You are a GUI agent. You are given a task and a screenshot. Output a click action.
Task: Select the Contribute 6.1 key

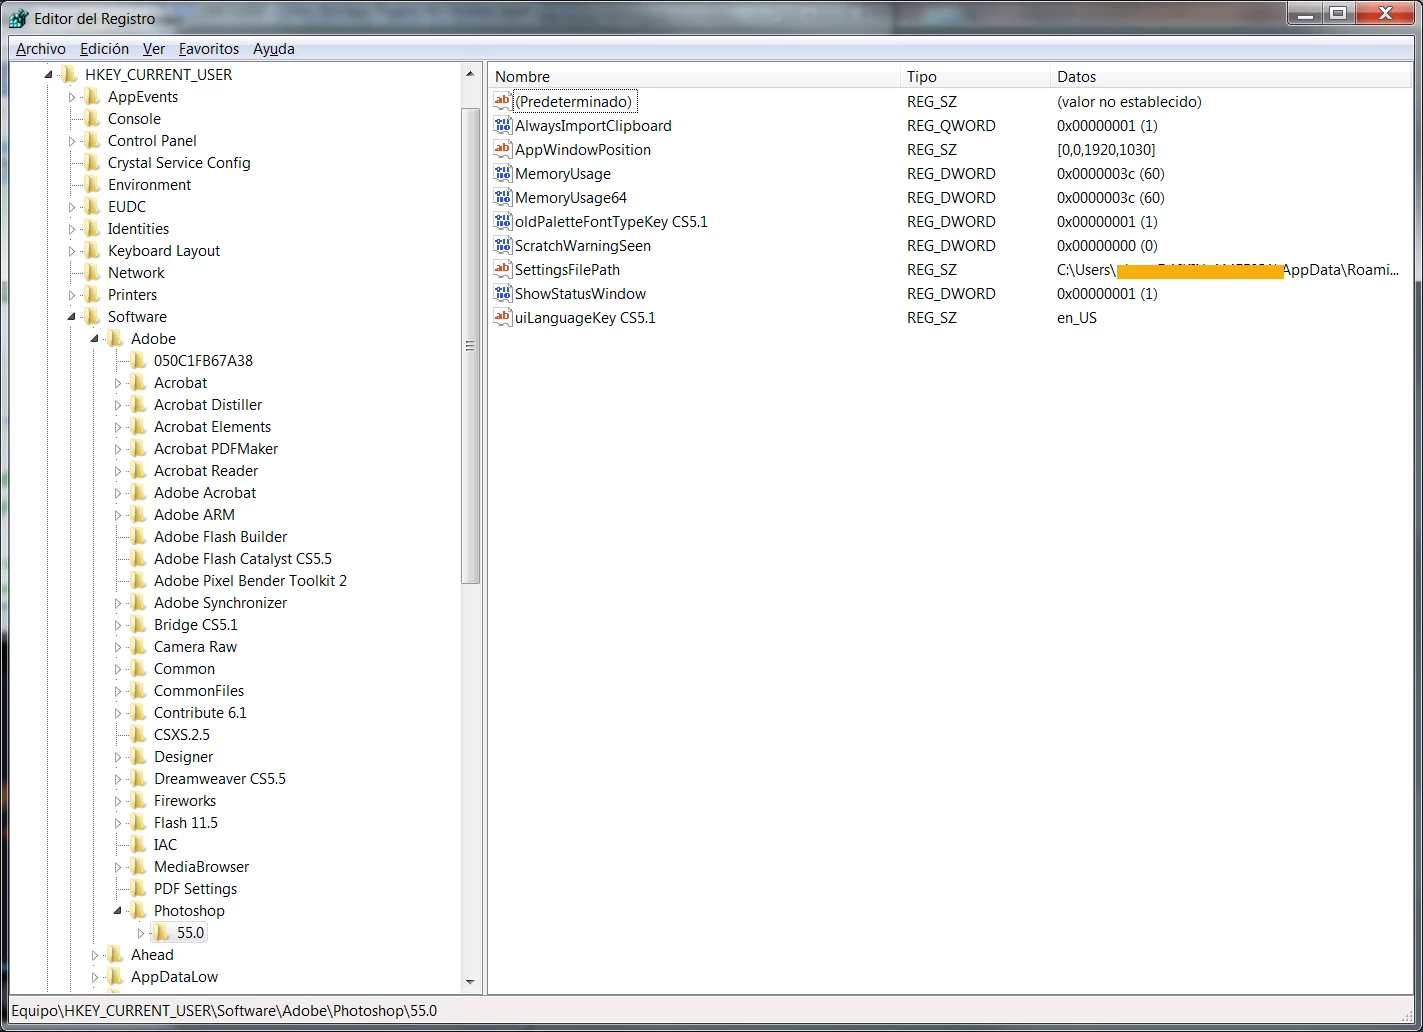(x=200, y=713)
